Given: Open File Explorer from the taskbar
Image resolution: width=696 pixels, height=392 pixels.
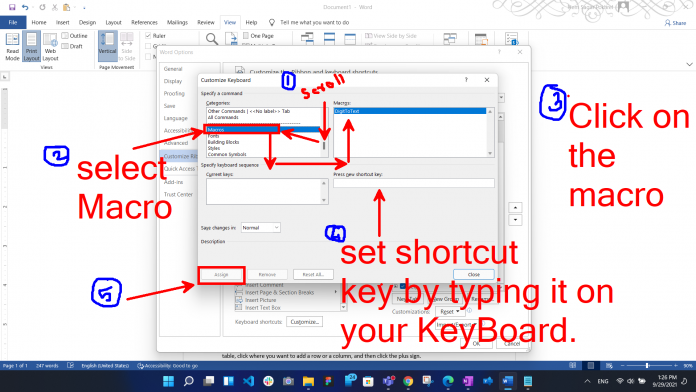Looking at the screenshot, I should [308, 381].
